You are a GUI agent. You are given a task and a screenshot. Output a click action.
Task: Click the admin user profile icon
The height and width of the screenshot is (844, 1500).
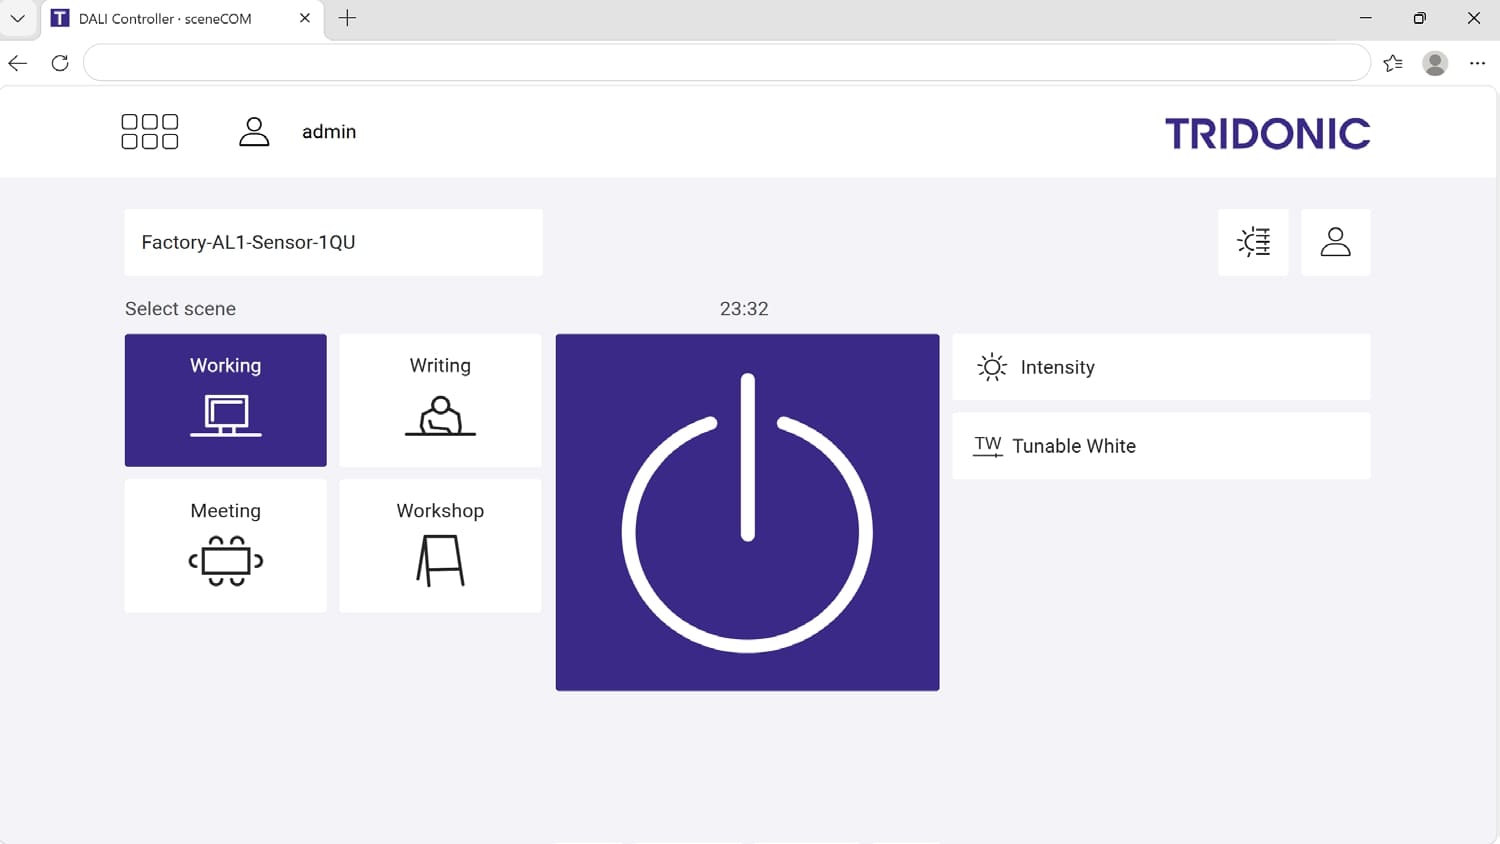click(254, 131)
